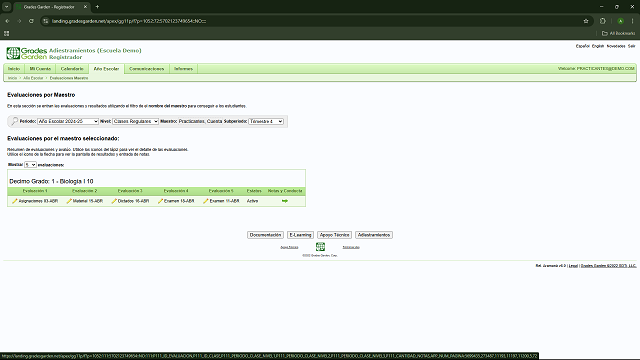Bookmark this page with the star icon

(x=586, y=21)
